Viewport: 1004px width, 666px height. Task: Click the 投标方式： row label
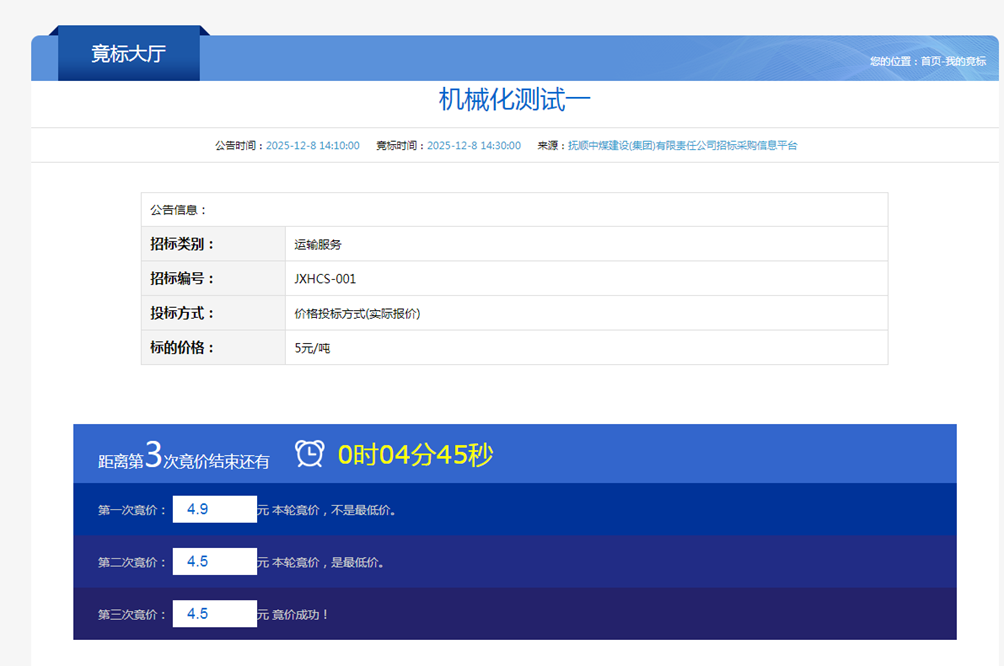click(x=182, y=313)
